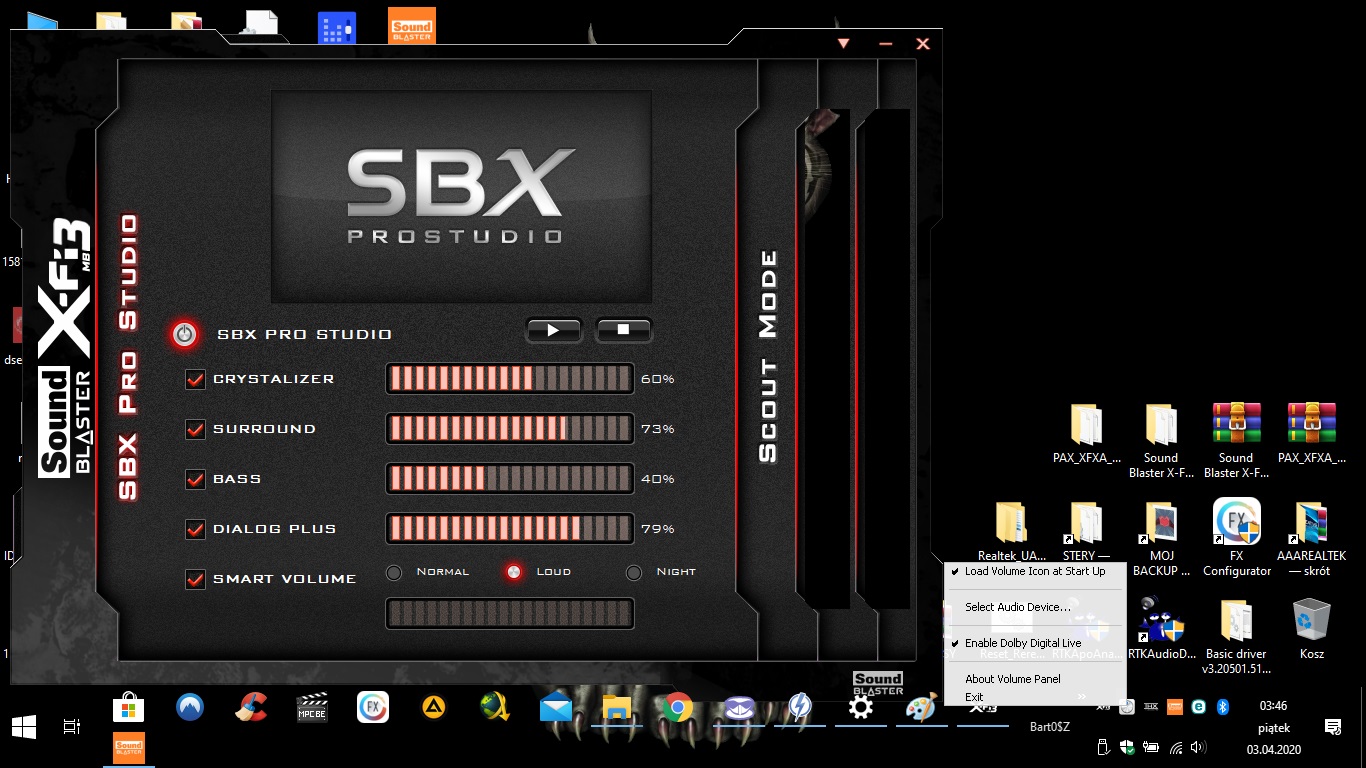Screen dimensions: 1366x768
Task: Select the Sound Blaster X-F folder icon
Action: (1161, 441)
